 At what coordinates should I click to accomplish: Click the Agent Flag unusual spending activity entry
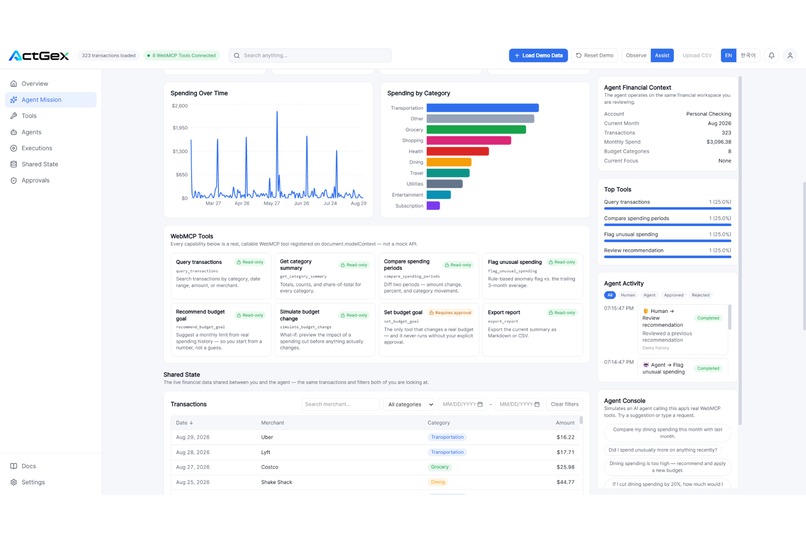(682, 368)
